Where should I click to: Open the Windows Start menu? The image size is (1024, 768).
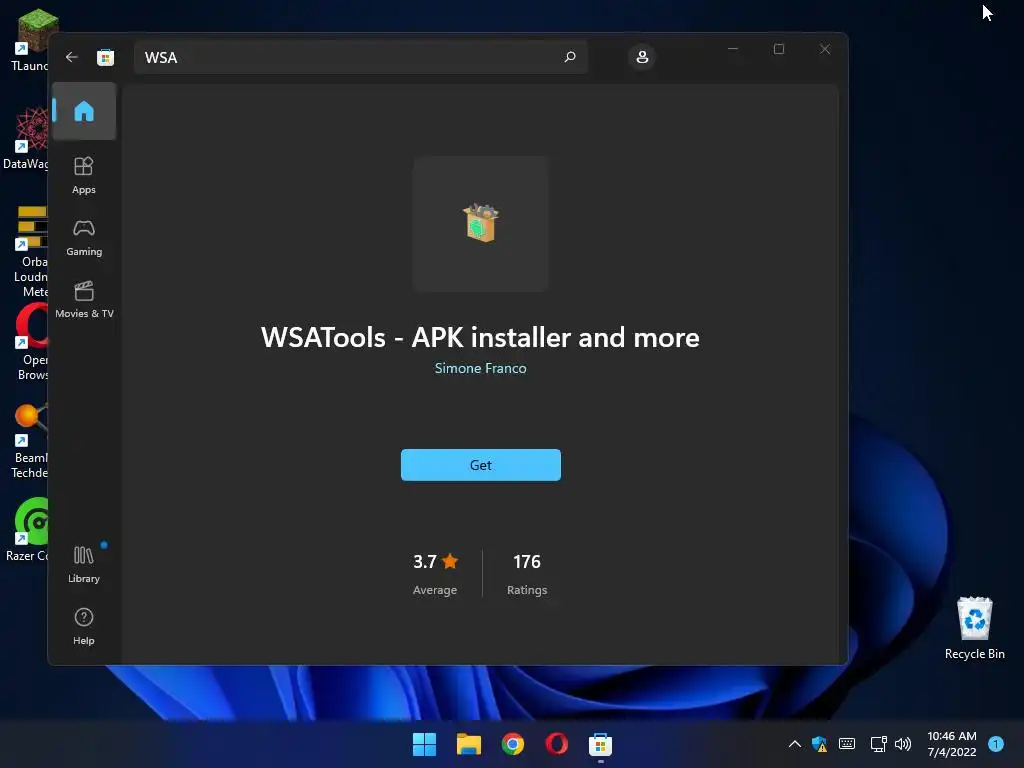pyautogui.click(x=424, y=744)
